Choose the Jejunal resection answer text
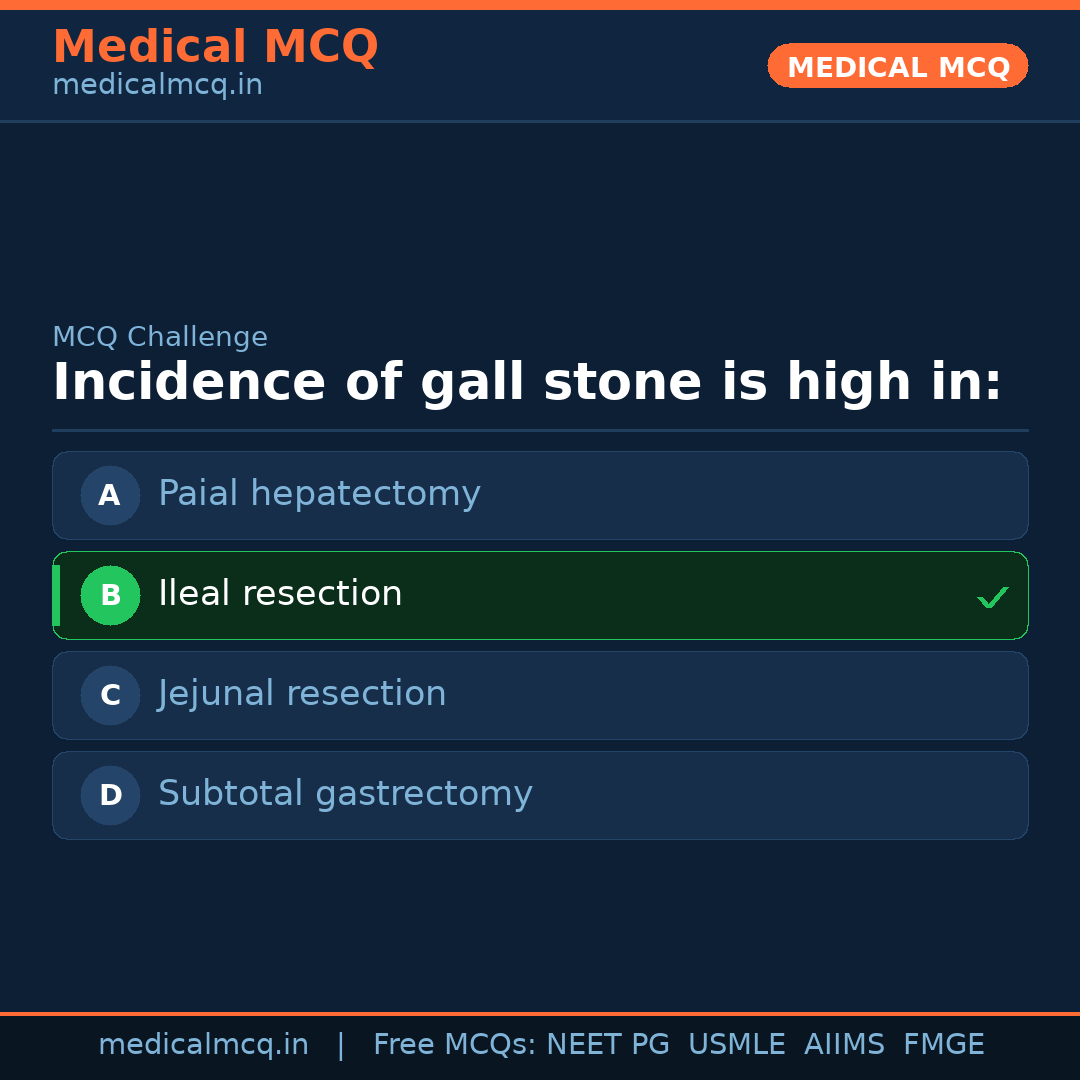This screenshot has height=1080, width=1080. pyautogui.click(x=302, y=694)
